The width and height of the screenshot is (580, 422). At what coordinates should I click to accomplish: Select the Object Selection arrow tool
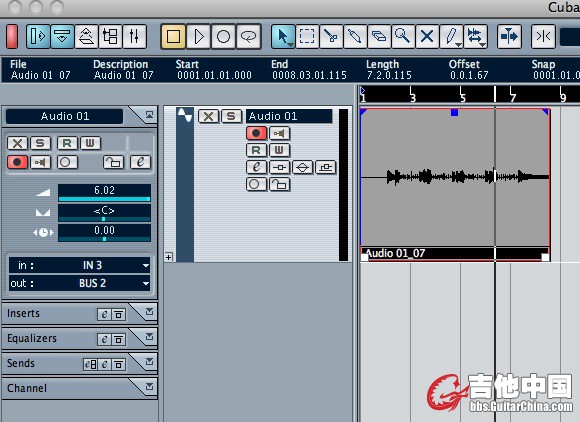283,36
